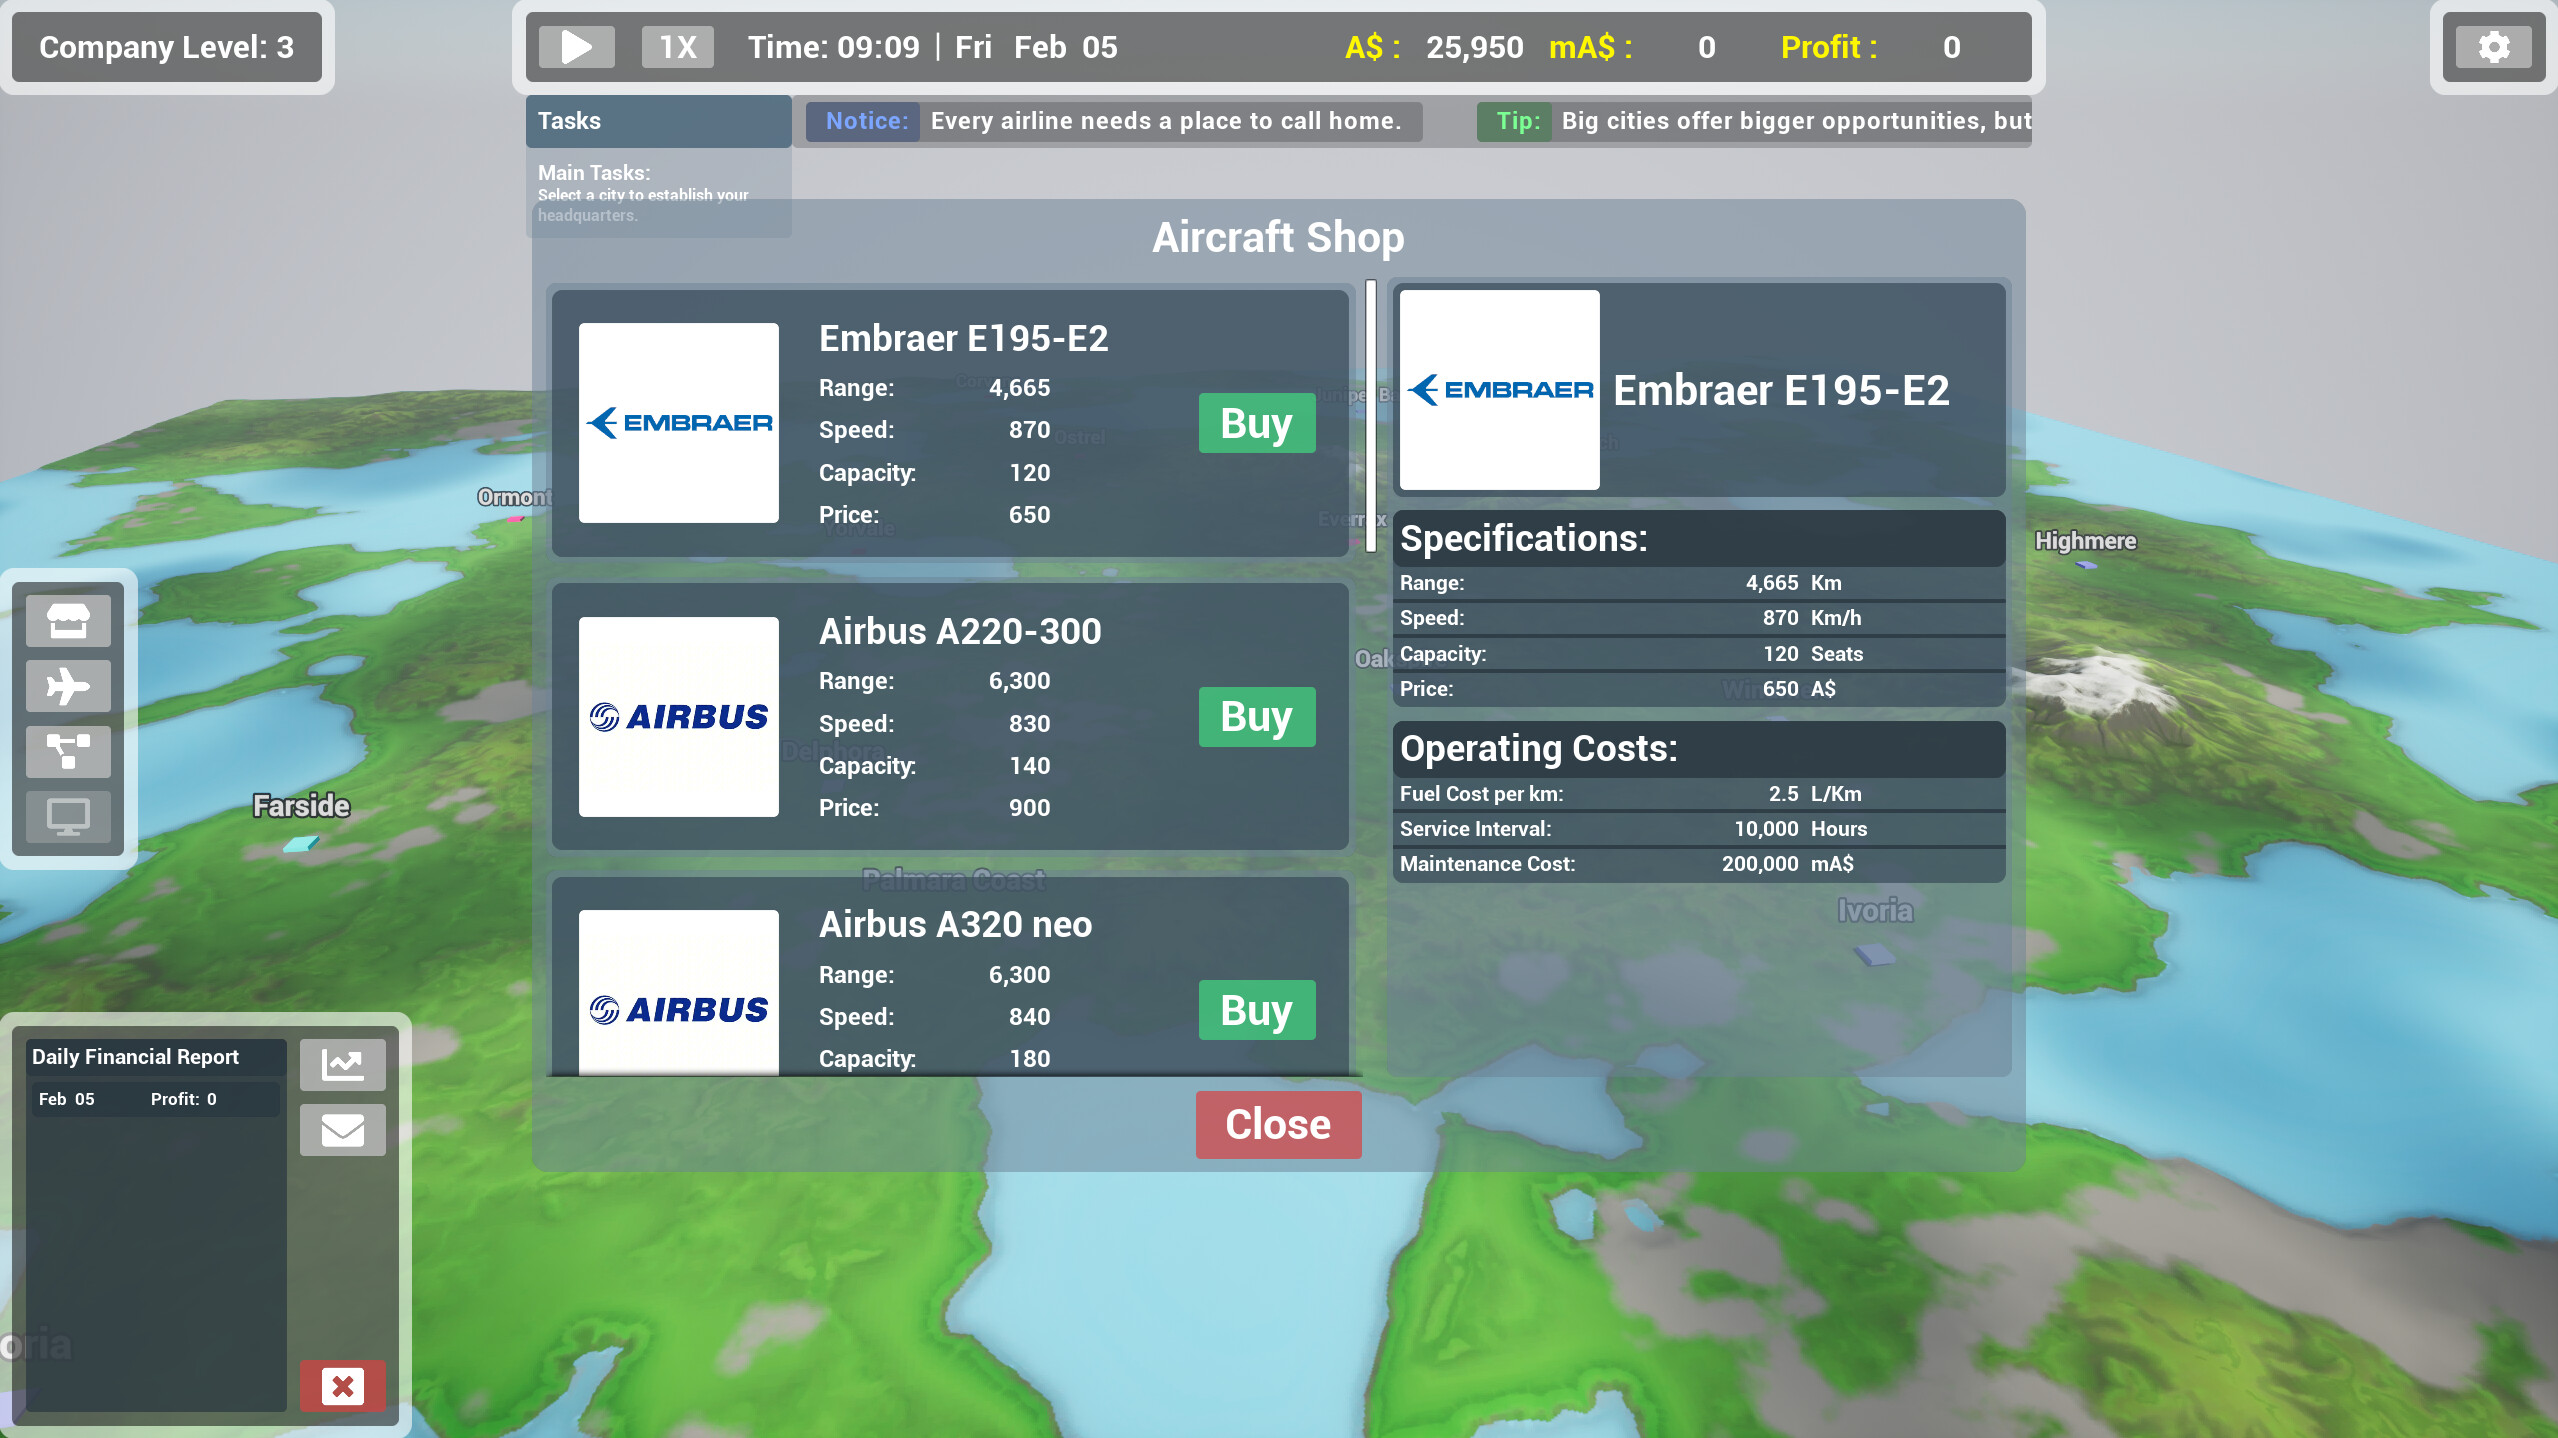Close the Aircraft Shop

1278,1125
